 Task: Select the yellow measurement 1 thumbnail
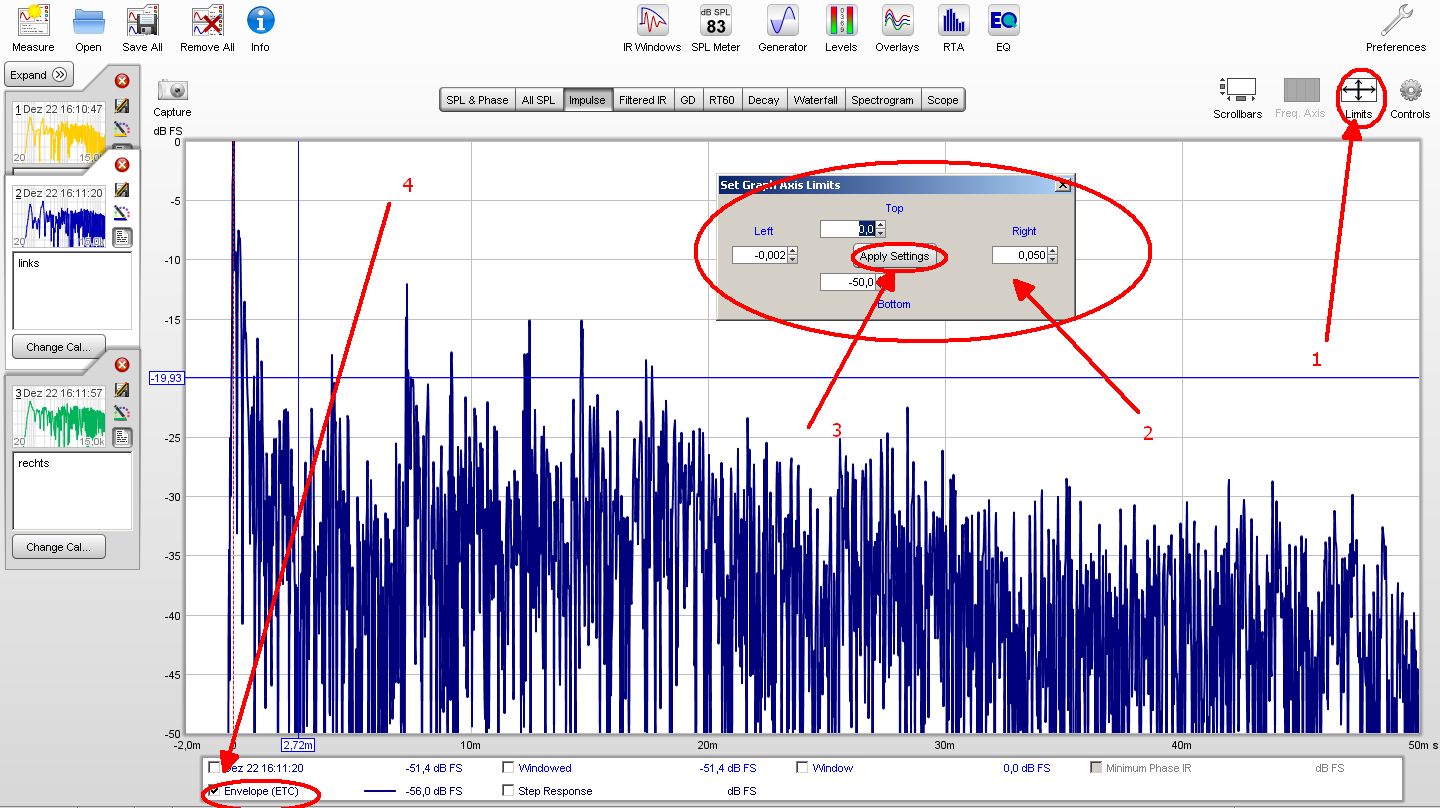[58, 134]
